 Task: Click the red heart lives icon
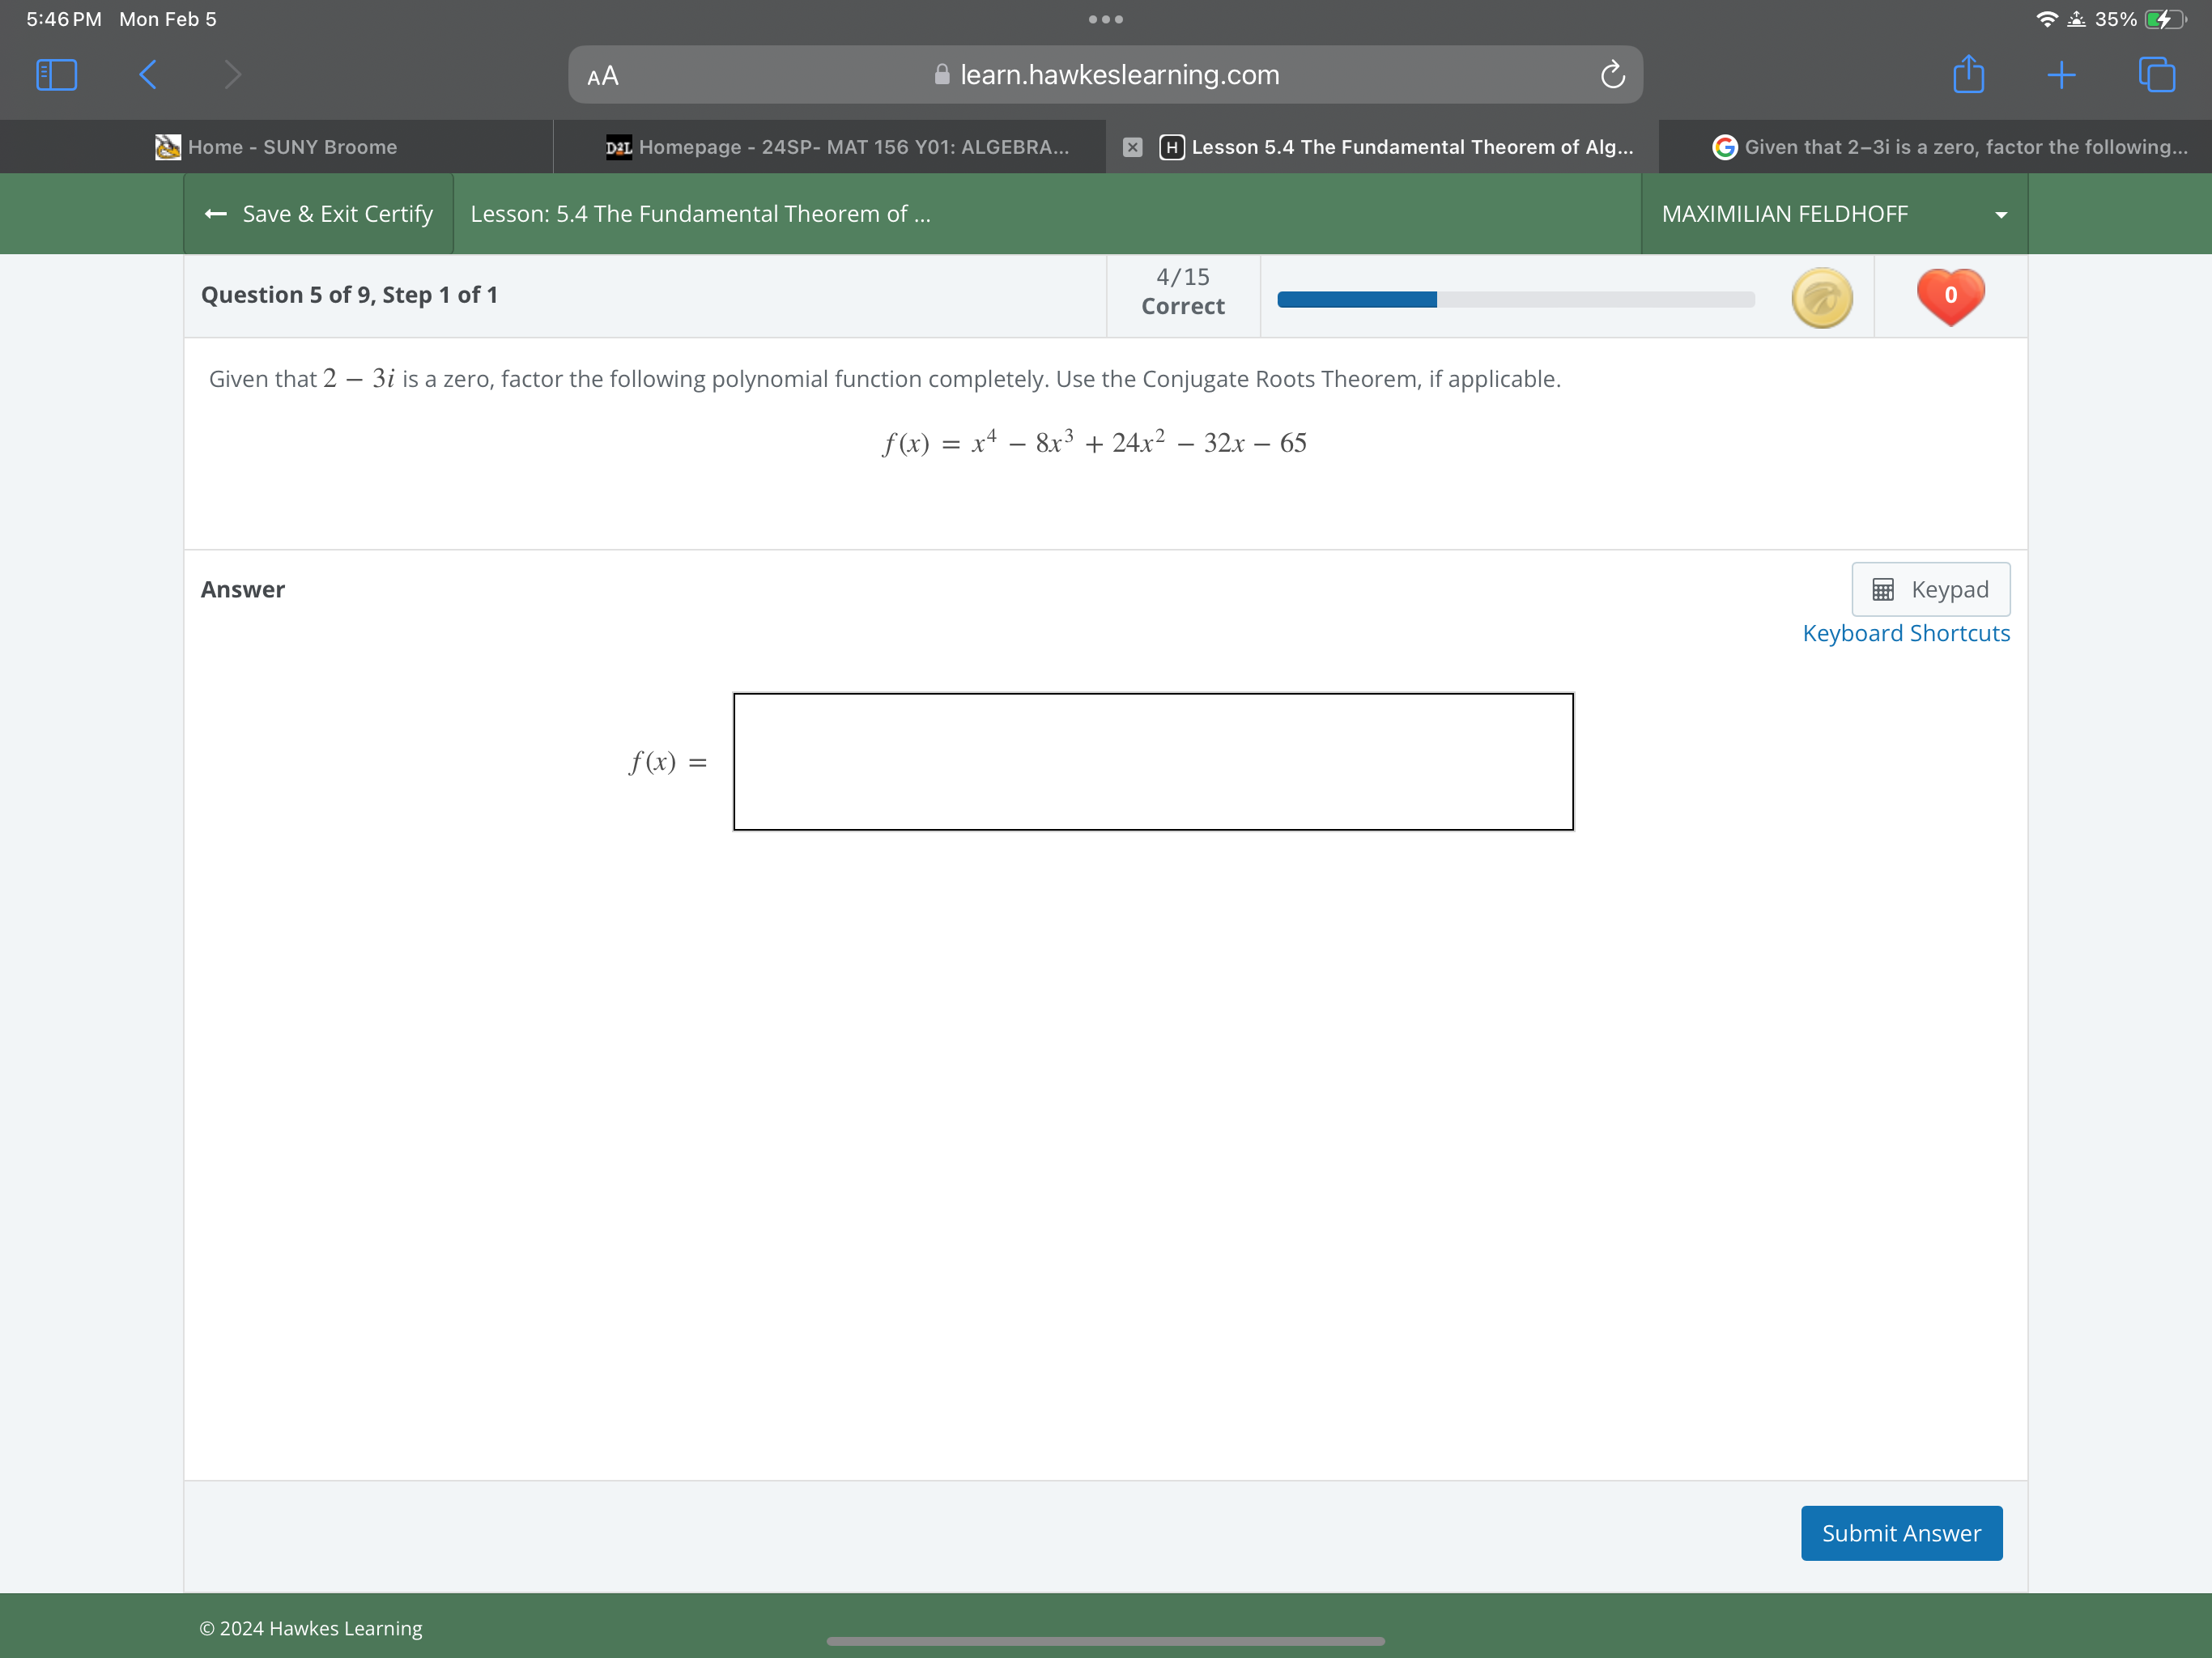[x=1950, y=295]
